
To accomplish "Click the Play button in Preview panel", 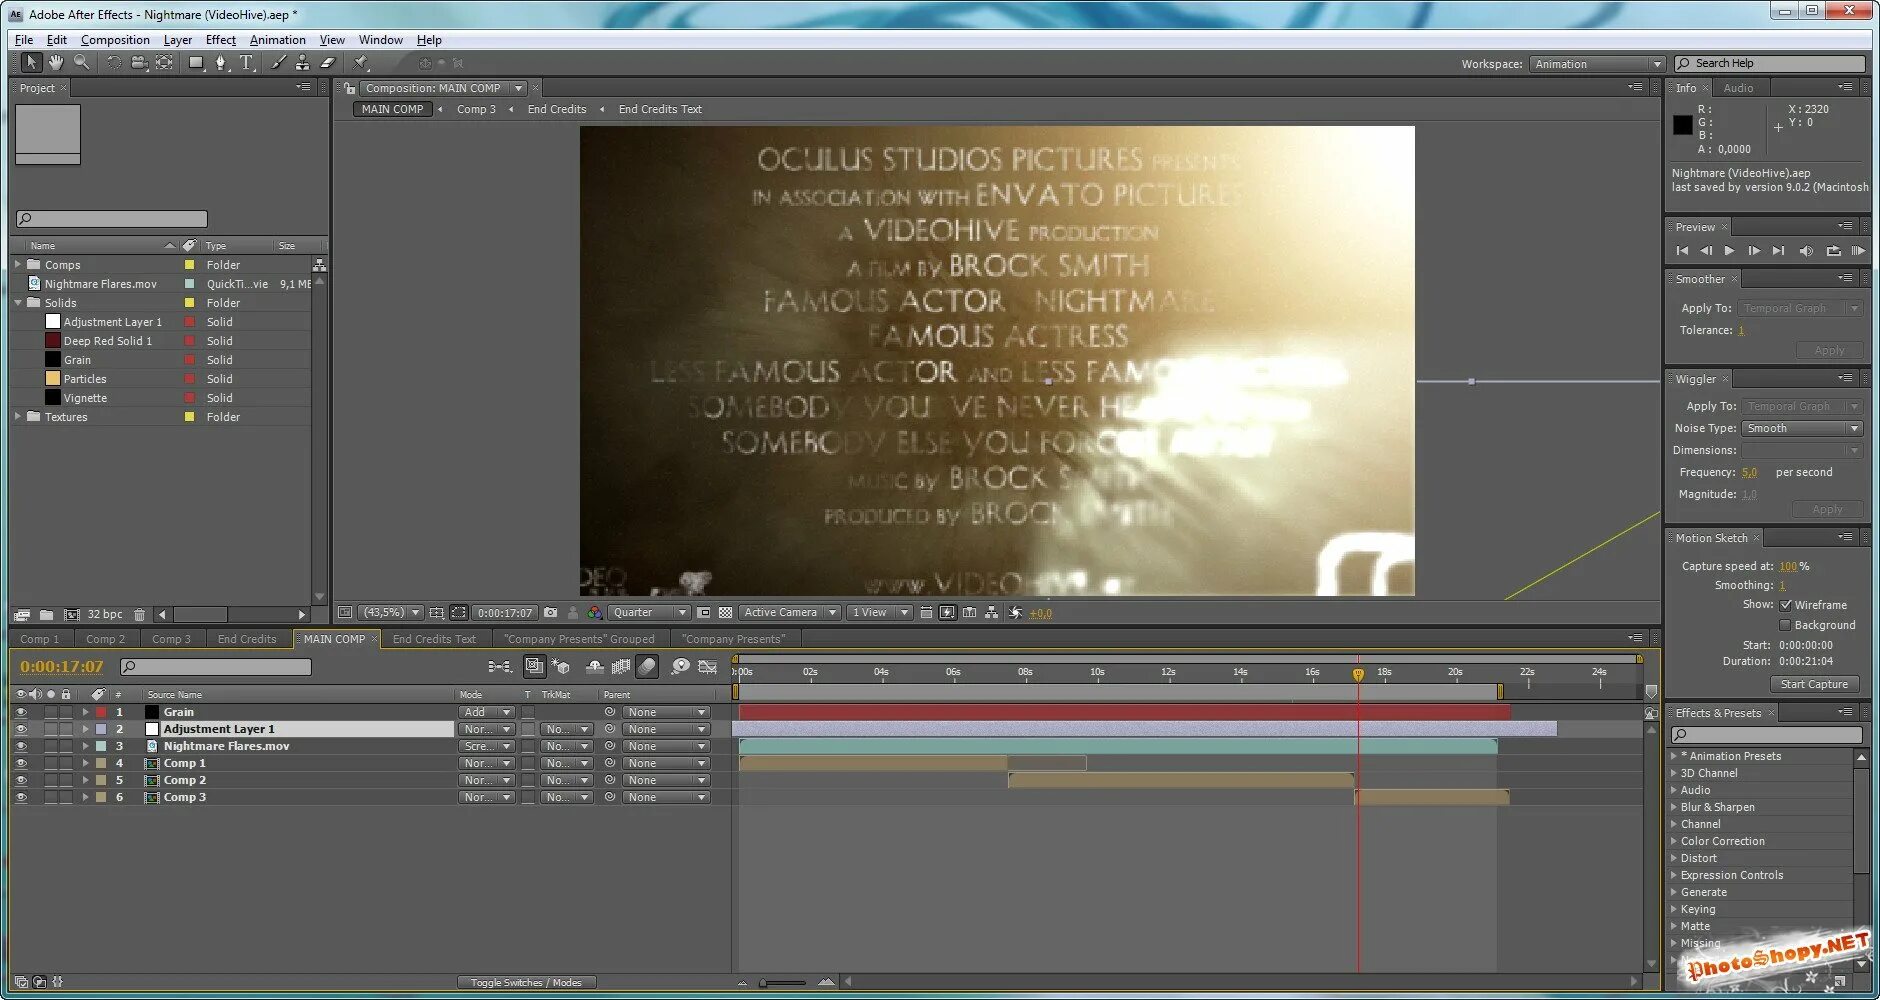I will (x=1729, y=251).
